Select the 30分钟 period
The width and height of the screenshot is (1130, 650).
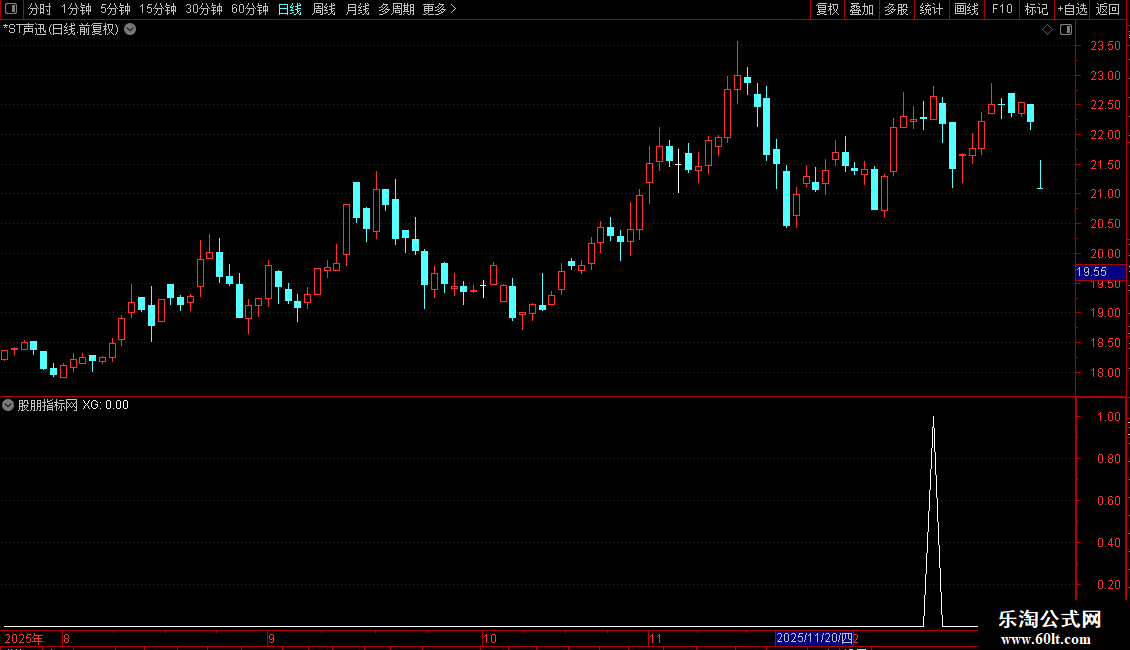coord(204,9)
